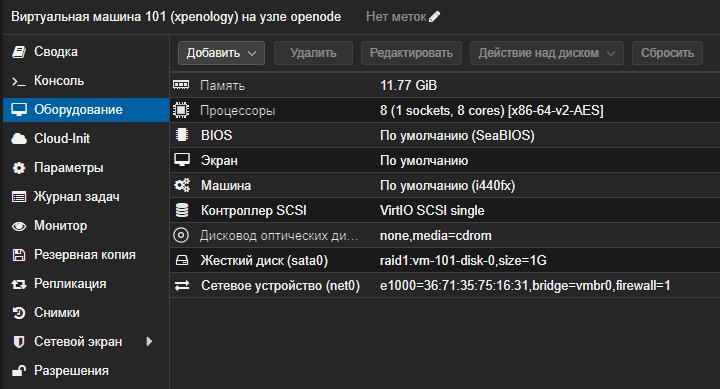Open the Действие над диском dropdown

coord(546,53)
